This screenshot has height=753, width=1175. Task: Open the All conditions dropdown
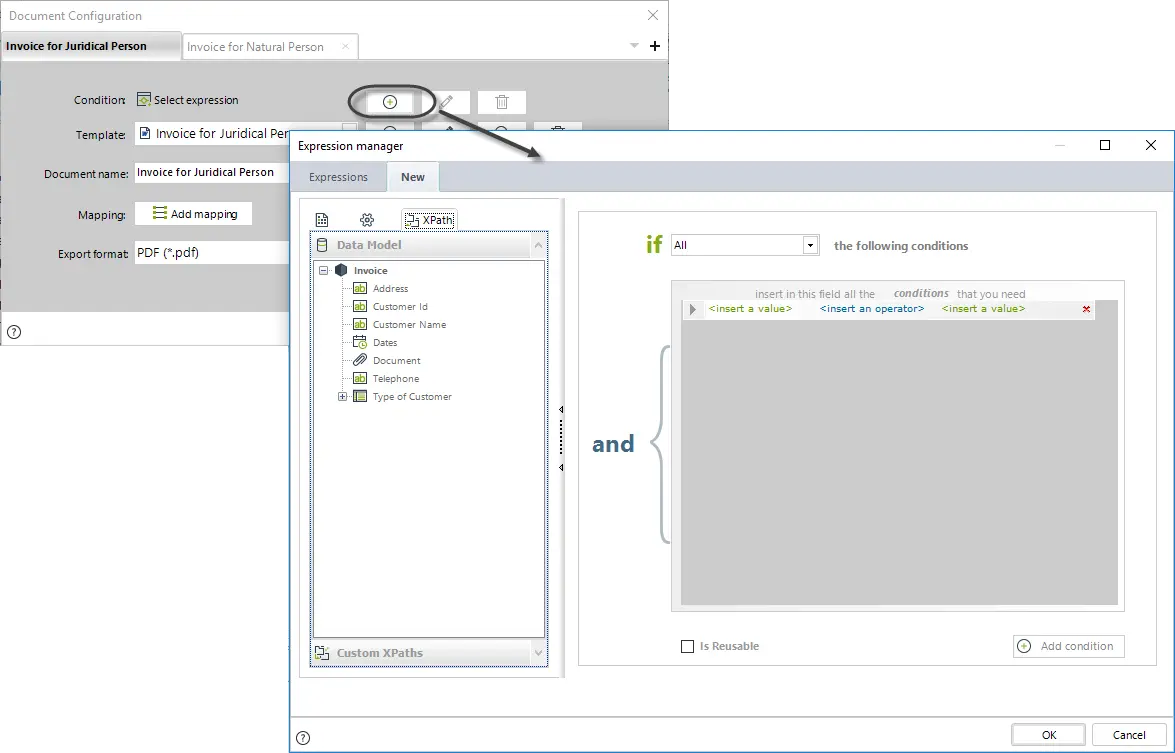pos(810,245)
